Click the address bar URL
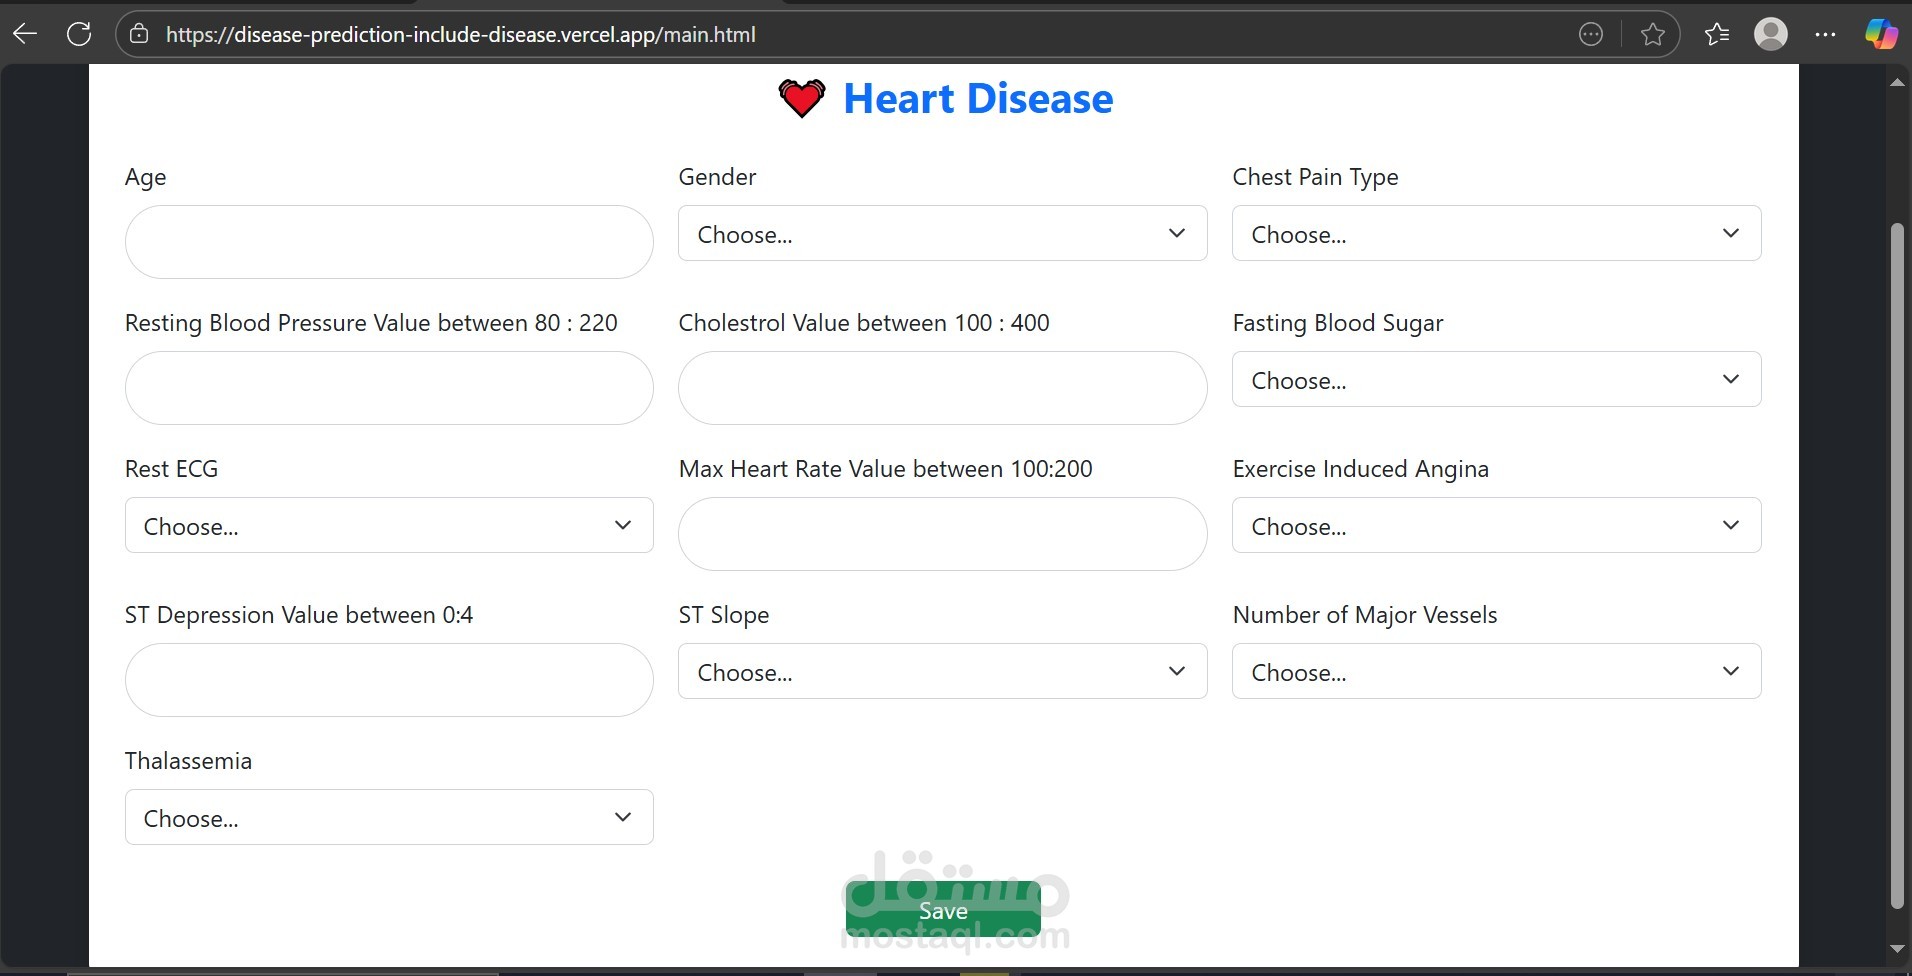This screenshot has height=976, width=1912. coord(460,35)
